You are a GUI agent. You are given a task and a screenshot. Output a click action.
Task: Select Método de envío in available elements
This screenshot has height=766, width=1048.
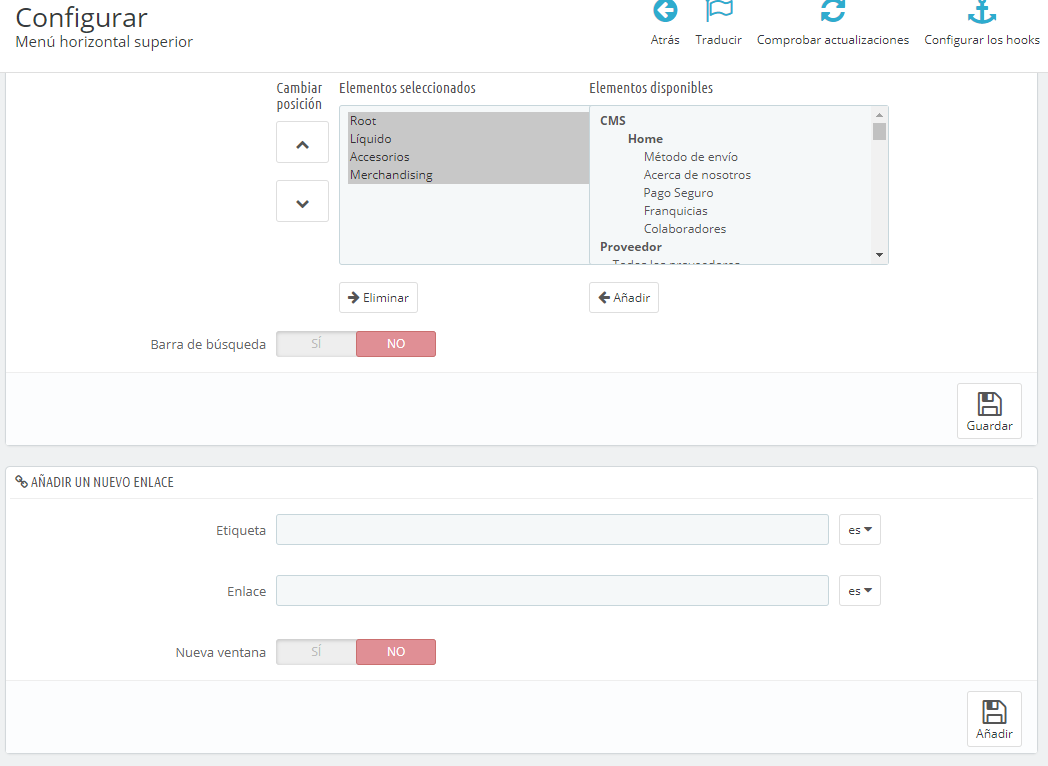[690, 157]
